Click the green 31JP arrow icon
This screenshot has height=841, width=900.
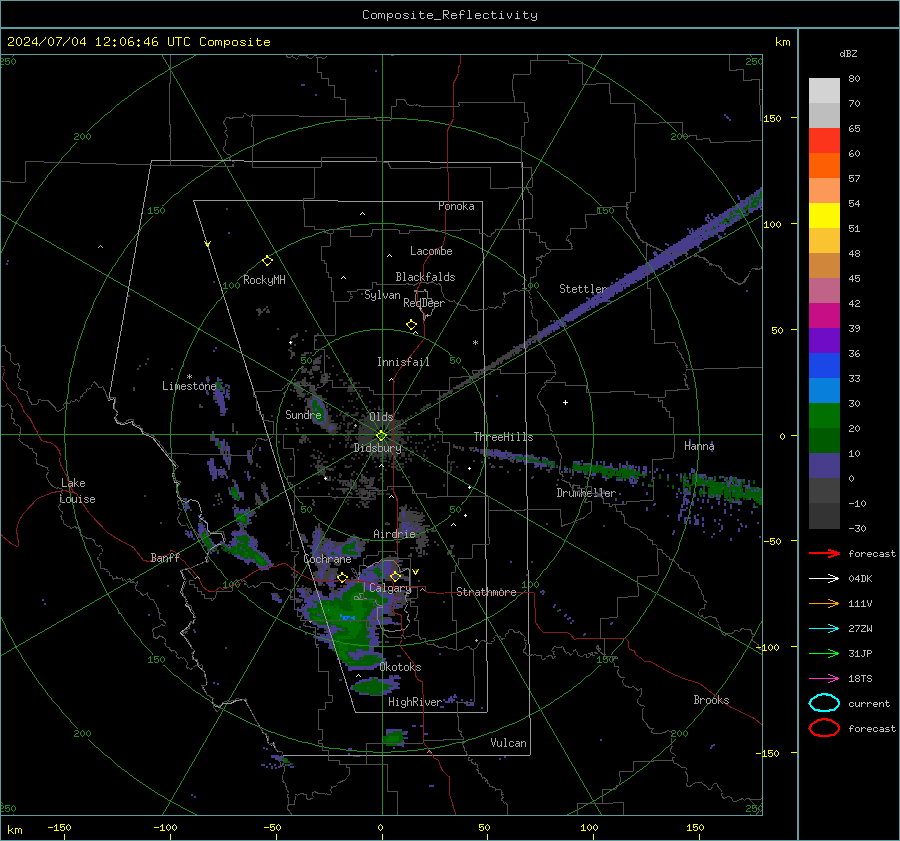pos(824,653)
